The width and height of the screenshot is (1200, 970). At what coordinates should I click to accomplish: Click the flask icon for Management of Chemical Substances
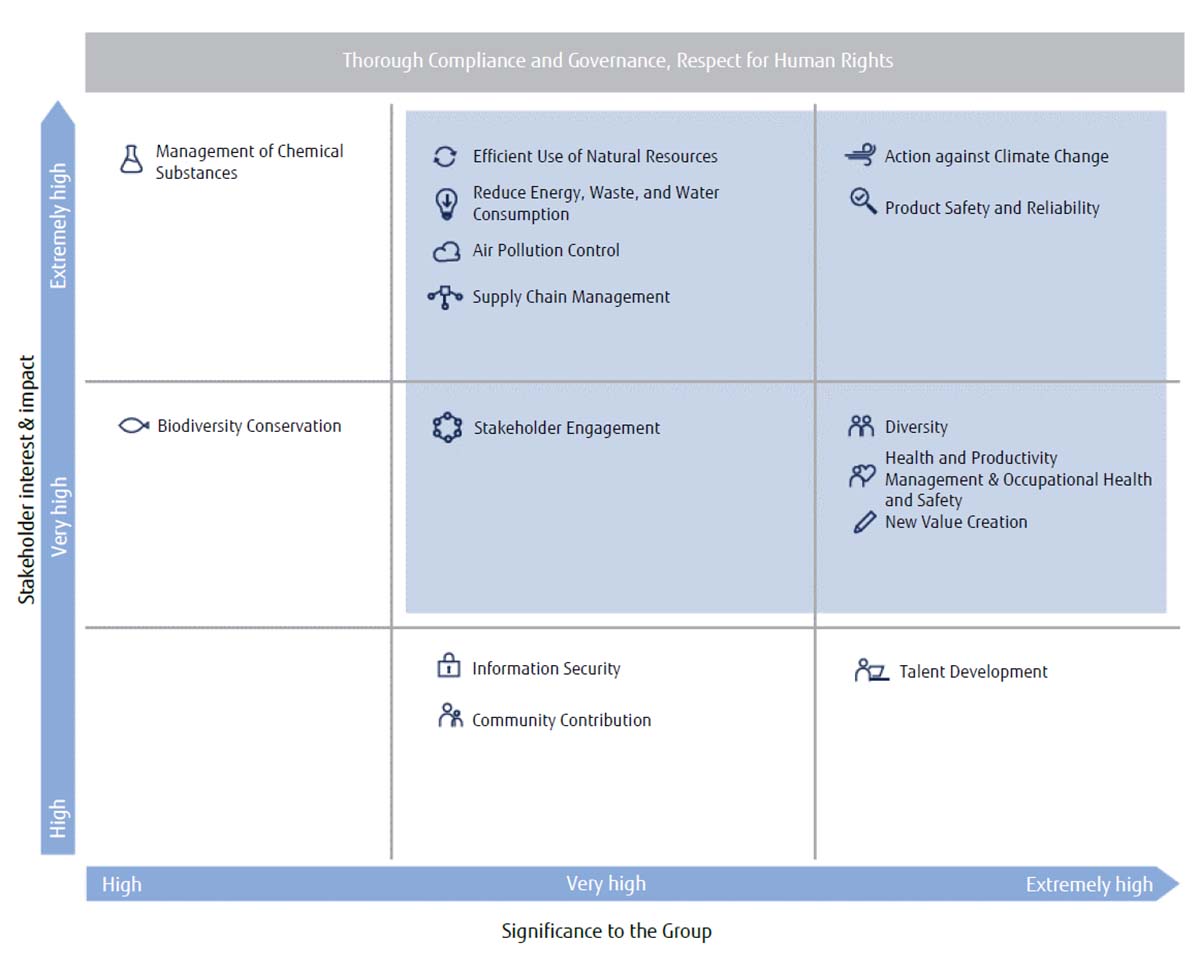coord(131,159)
